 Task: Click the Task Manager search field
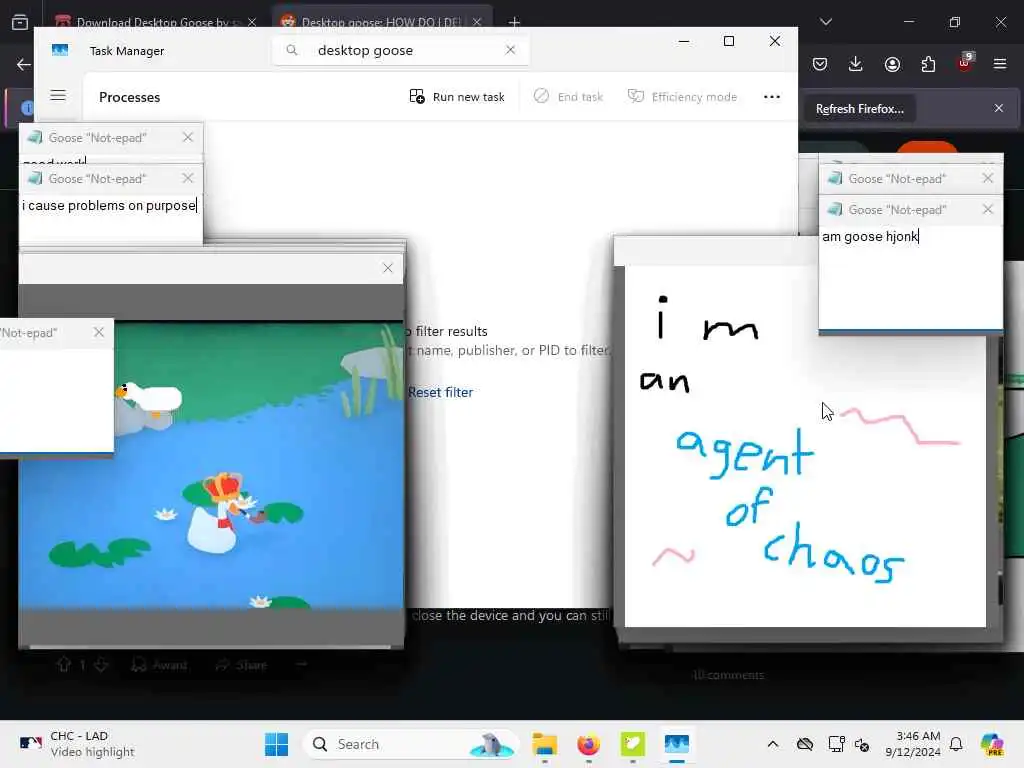tap(400, 50)
